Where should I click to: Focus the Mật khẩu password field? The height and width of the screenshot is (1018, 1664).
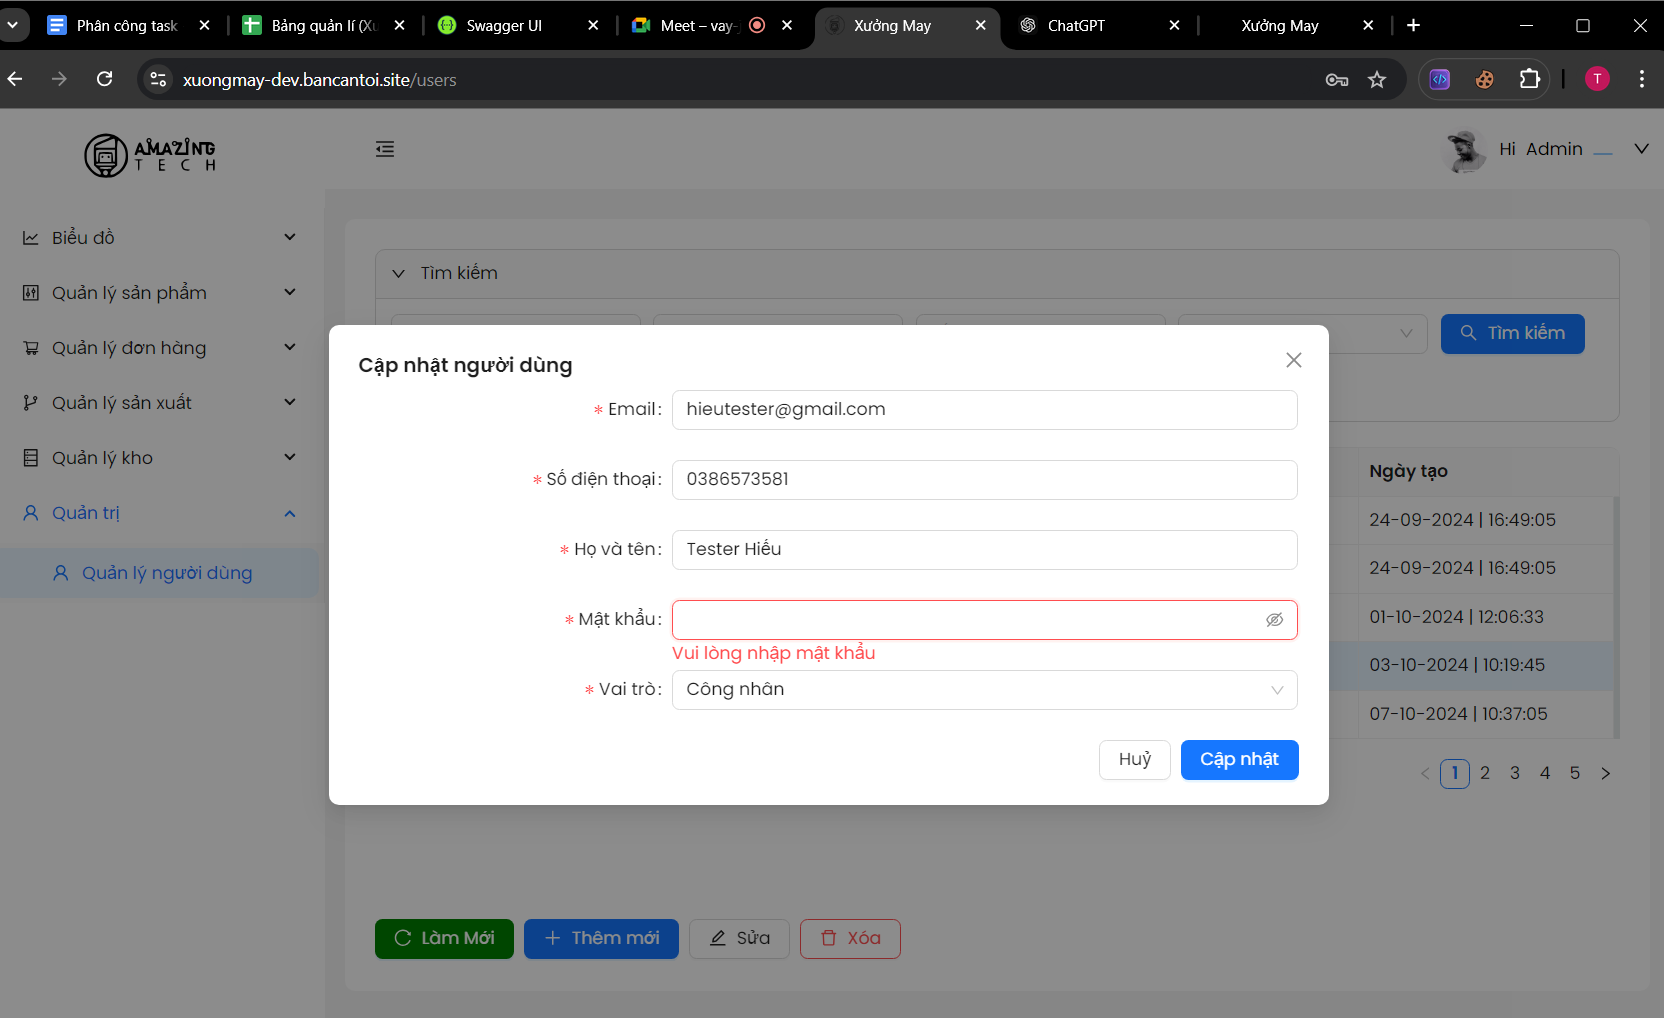[965, 620]
